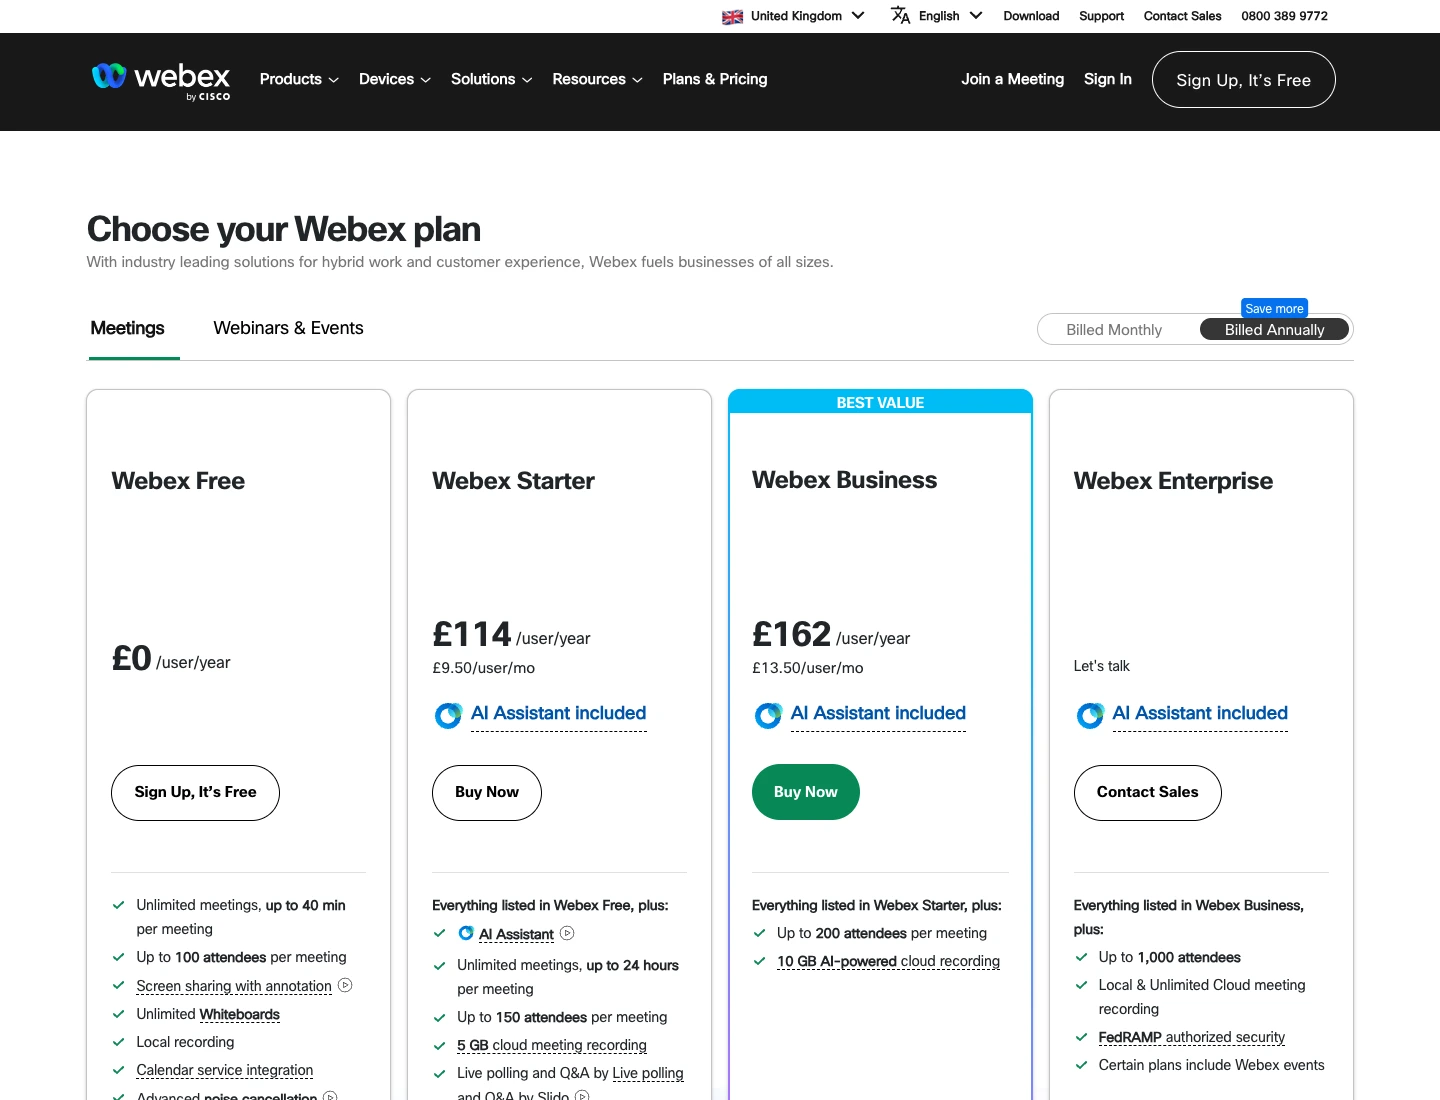This screenshot has width=1440, height=1100.
Task: Click £162 /user/year price
Action: pyautogui.click(x=831, y=635)
